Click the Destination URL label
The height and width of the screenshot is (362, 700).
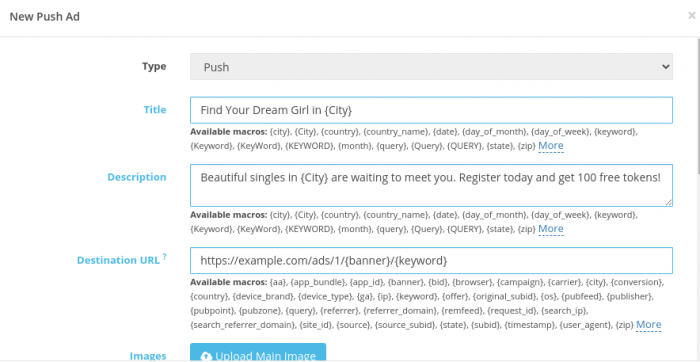point(118,260)
